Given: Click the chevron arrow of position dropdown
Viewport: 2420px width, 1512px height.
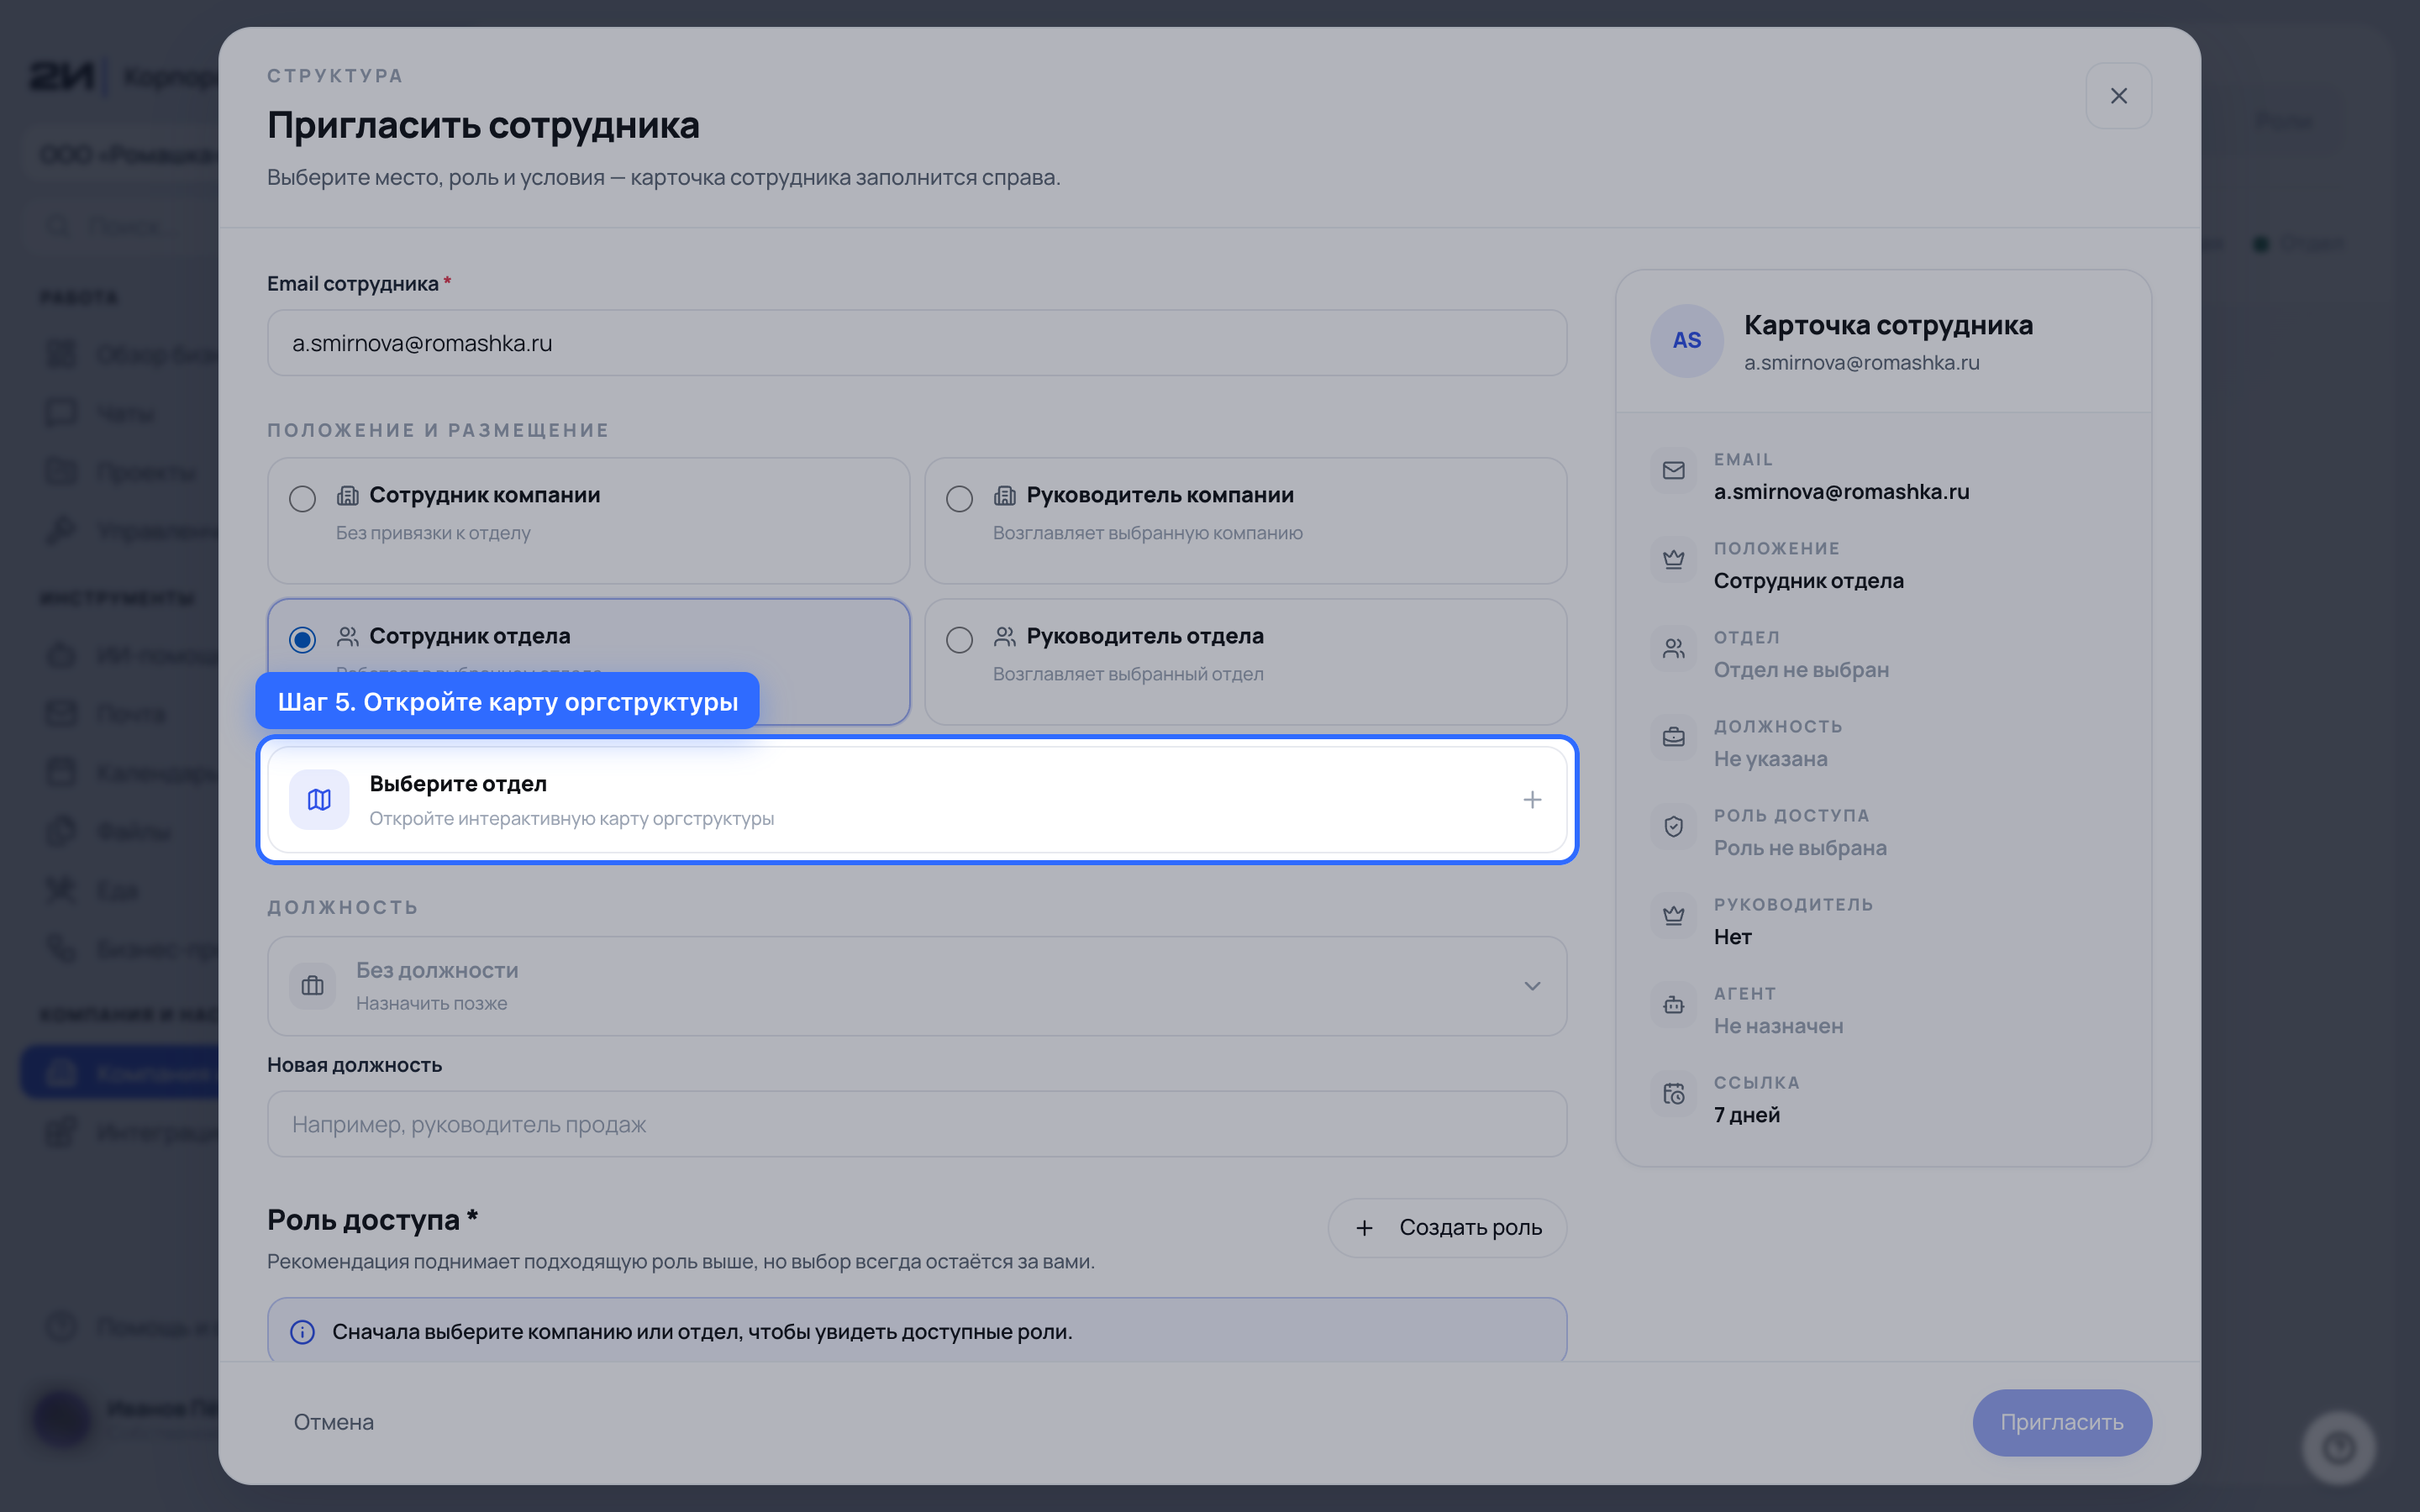Looking at the screenshot, I should click(1531, 986).
